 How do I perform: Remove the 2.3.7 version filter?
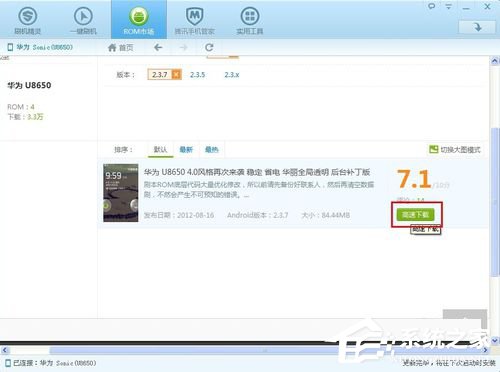[176, 74]
